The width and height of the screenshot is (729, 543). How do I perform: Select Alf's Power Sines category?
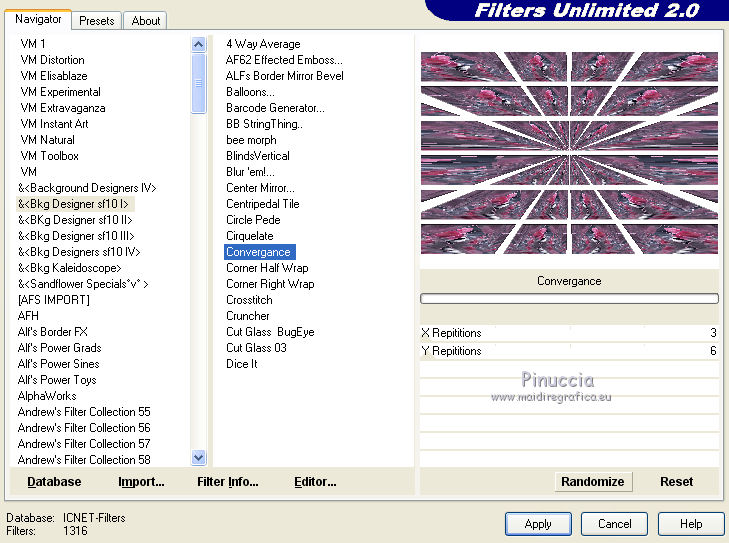[59, 364]
